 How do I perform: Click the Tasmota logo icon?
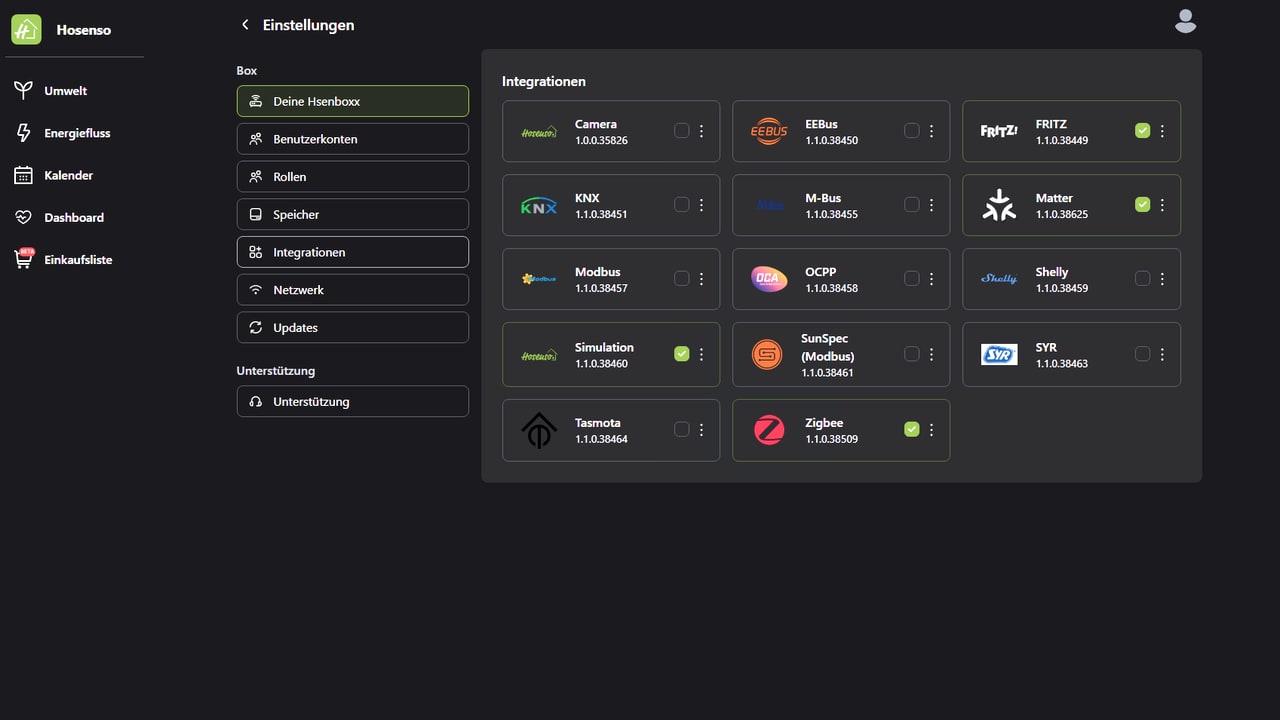click(x=539, y=430)
